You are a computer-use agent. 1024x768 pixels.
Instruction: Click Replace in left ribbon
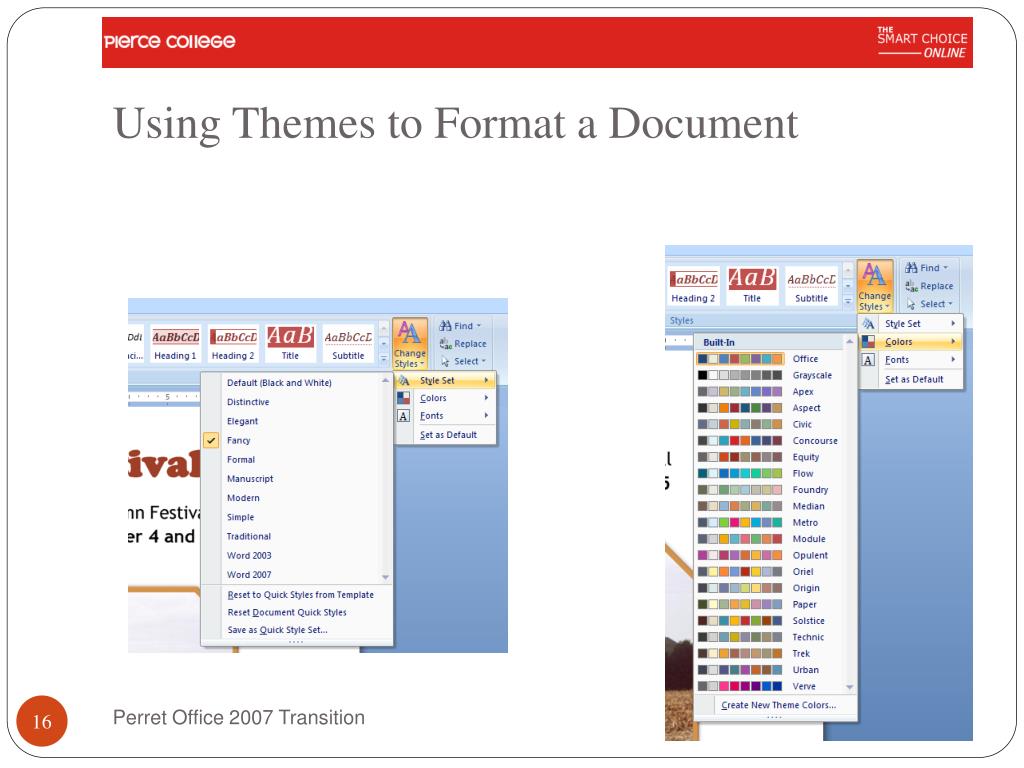462,344
